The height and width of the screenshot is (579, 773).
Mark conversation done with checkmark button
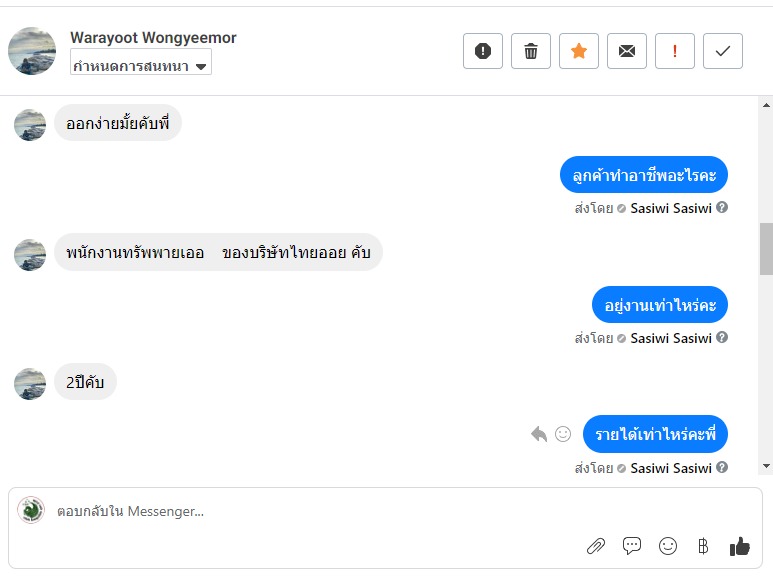click(x=723, y=51)
